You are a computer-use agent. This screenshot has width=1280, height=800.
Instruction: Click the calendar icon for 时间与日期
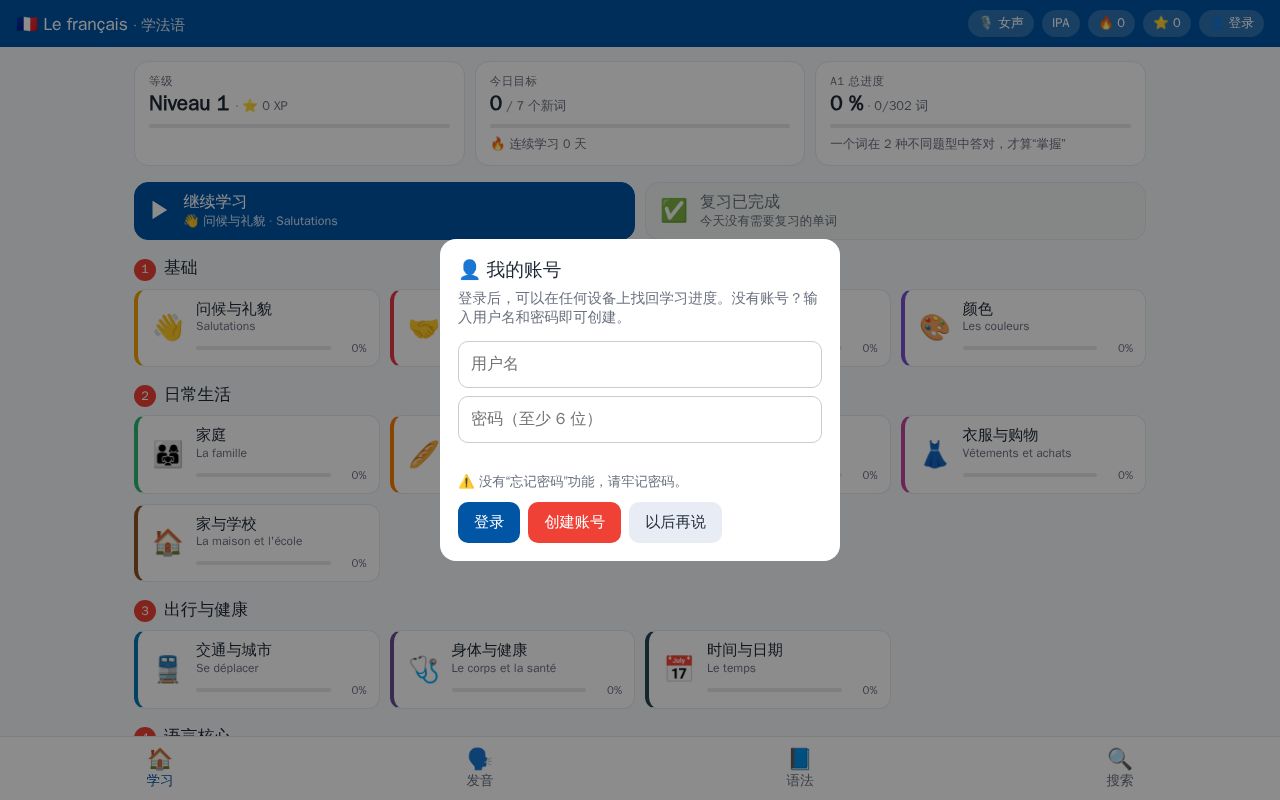click(679, 669)
